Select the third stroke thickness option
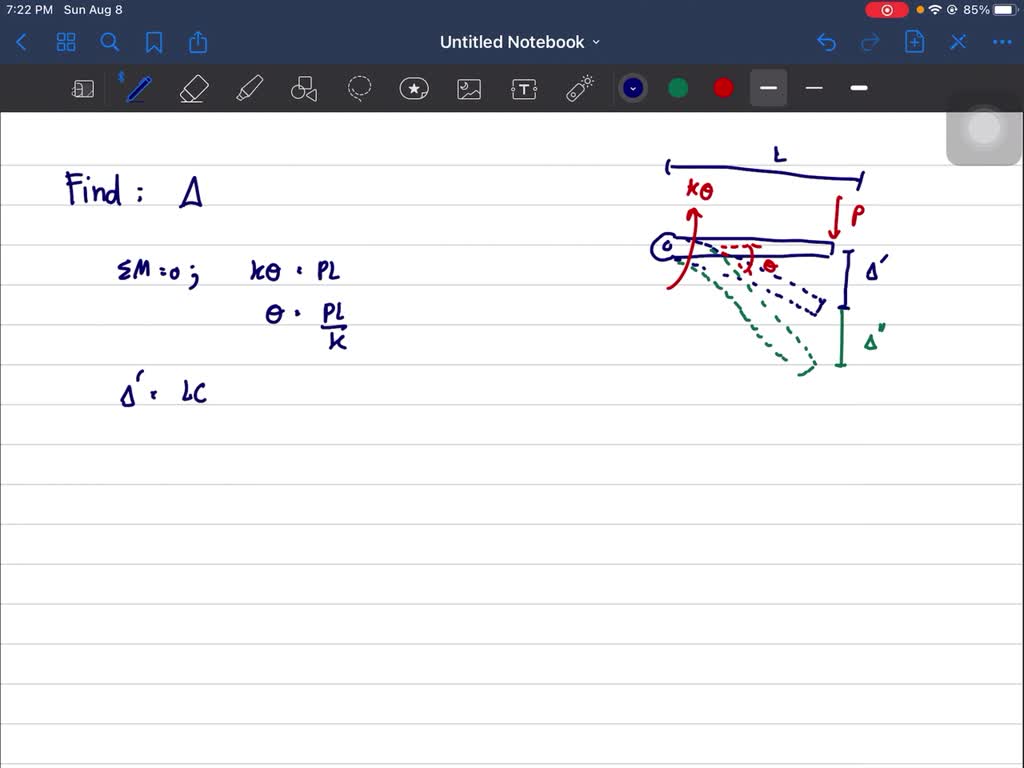The image size is (1024, 768). pos(859,88)
